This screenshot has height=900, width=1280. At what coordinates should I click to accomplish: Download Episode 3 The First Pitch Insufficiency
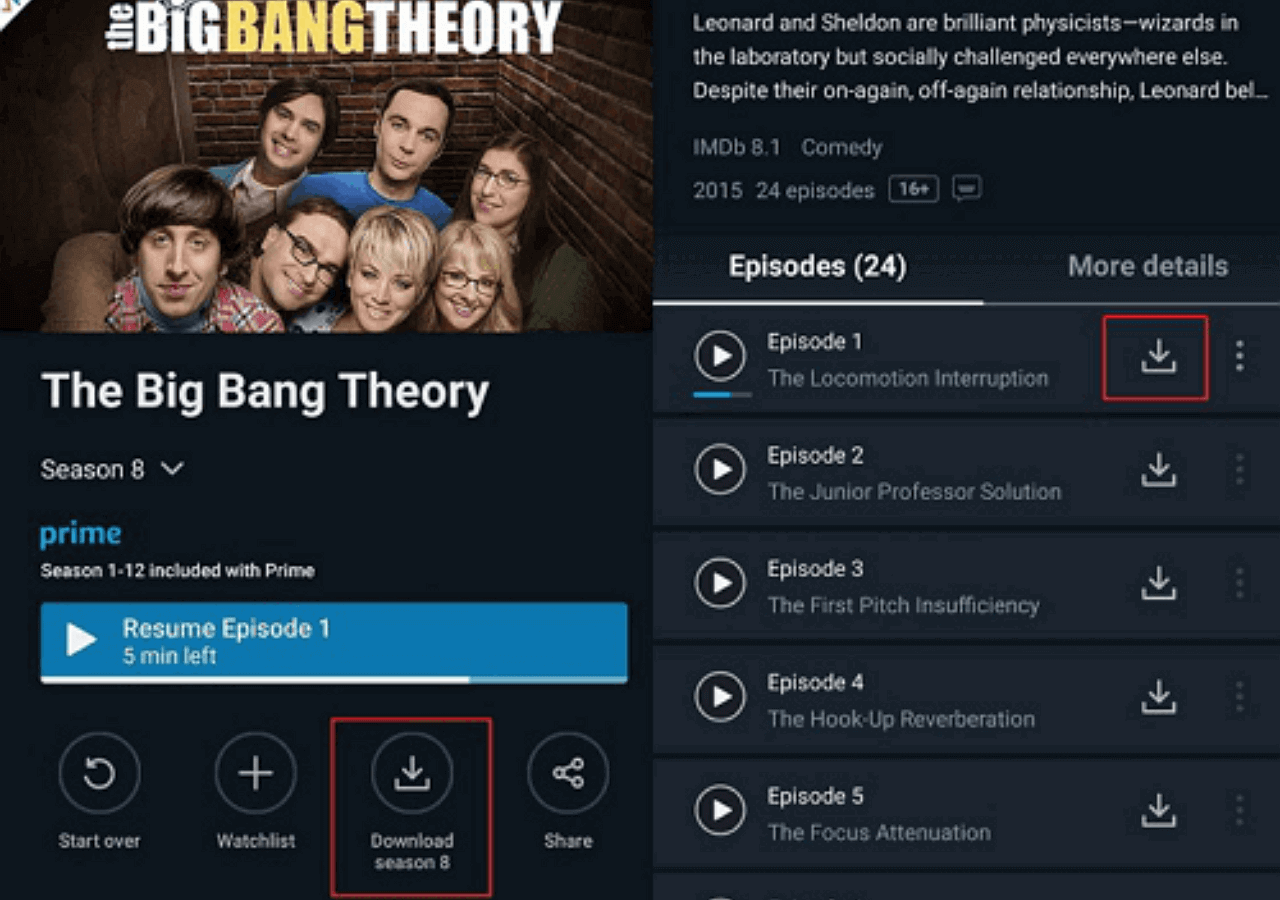(x=1158, y=583)
